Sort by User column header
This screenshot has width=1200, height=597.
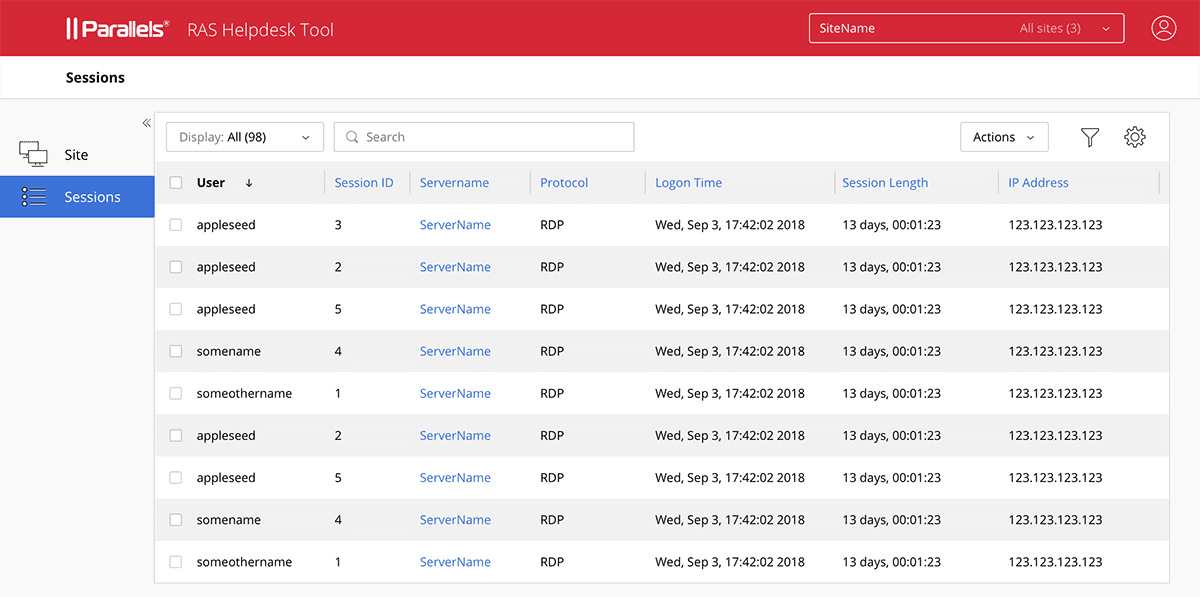(210, 183)
